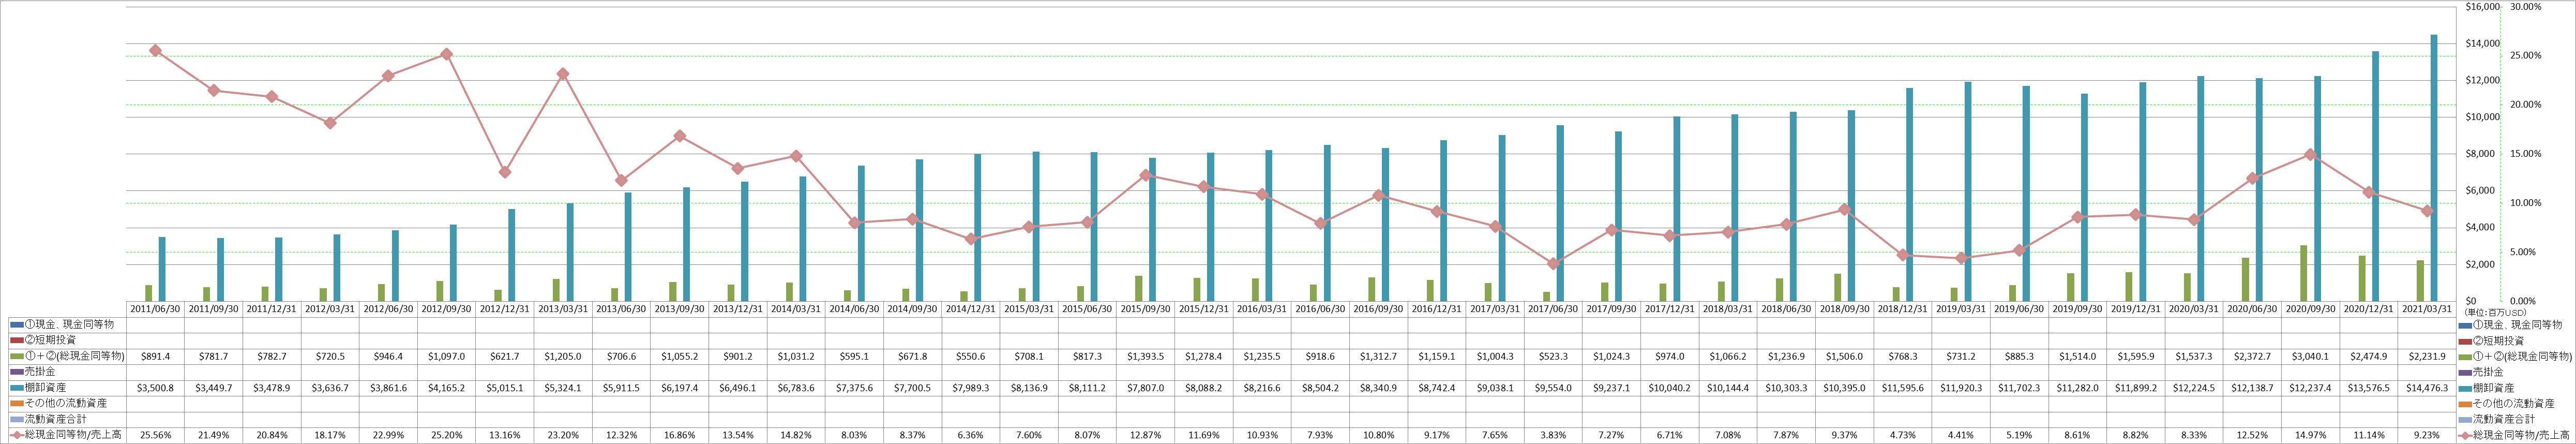Select the 13.16% ratio cell
Viewport: 2576px width, 444px height.
tap(505, 434)
